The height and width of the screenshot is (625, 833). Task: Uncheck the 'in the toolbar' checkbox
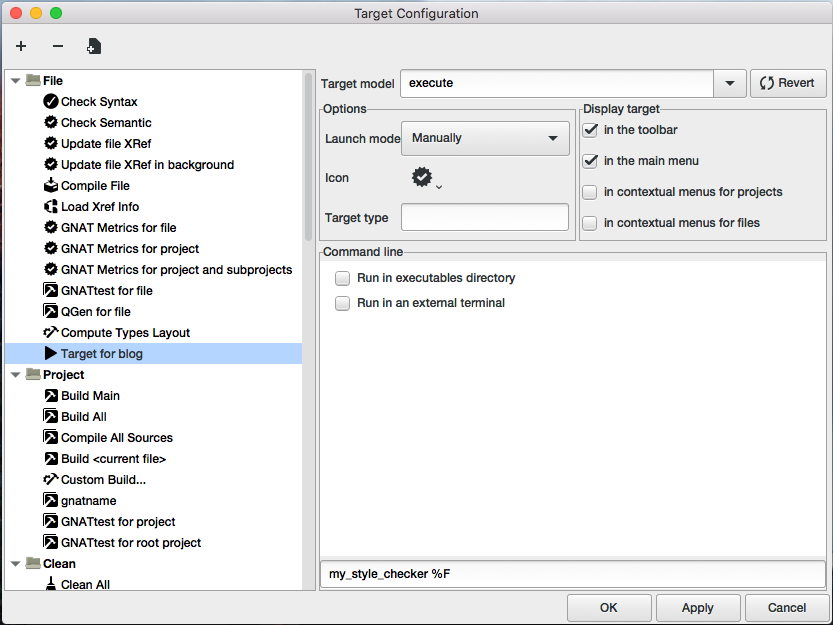[x=591, y=130]
